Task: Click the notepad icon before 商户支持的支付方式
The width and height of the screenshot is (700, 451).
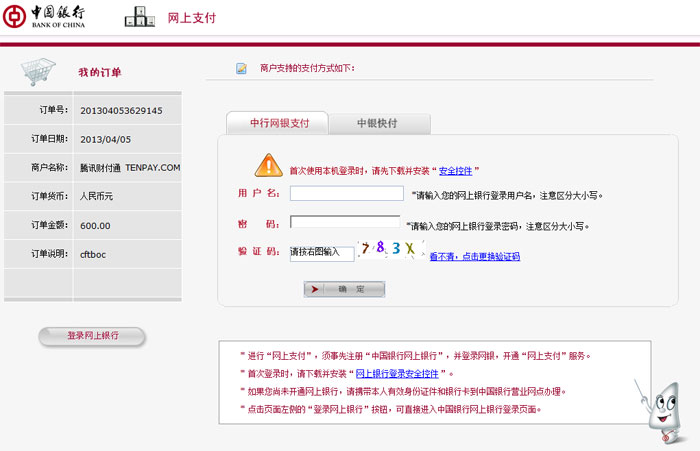Action: pyautogui.click(x=241, y=69)
